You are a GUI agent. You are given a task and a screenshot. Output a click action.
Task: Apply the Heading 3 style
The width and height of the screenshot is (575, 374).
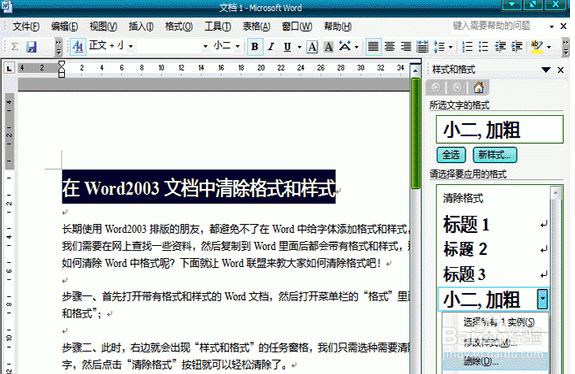point(494,274)
